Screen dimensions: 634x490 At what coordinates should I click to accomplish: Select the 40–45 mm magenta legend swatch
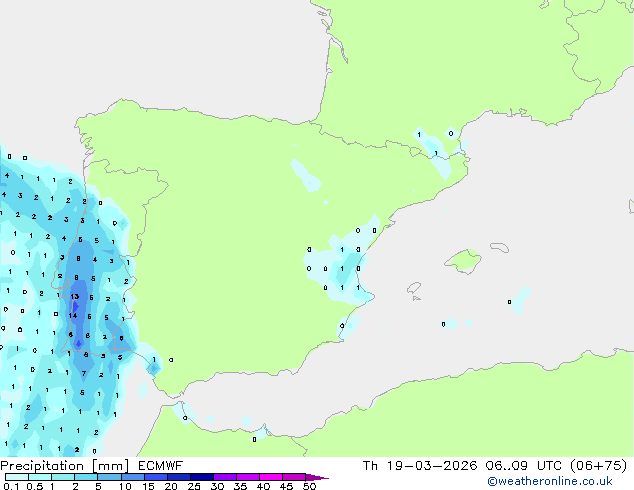pyautogui.click(x=271, y=477)
